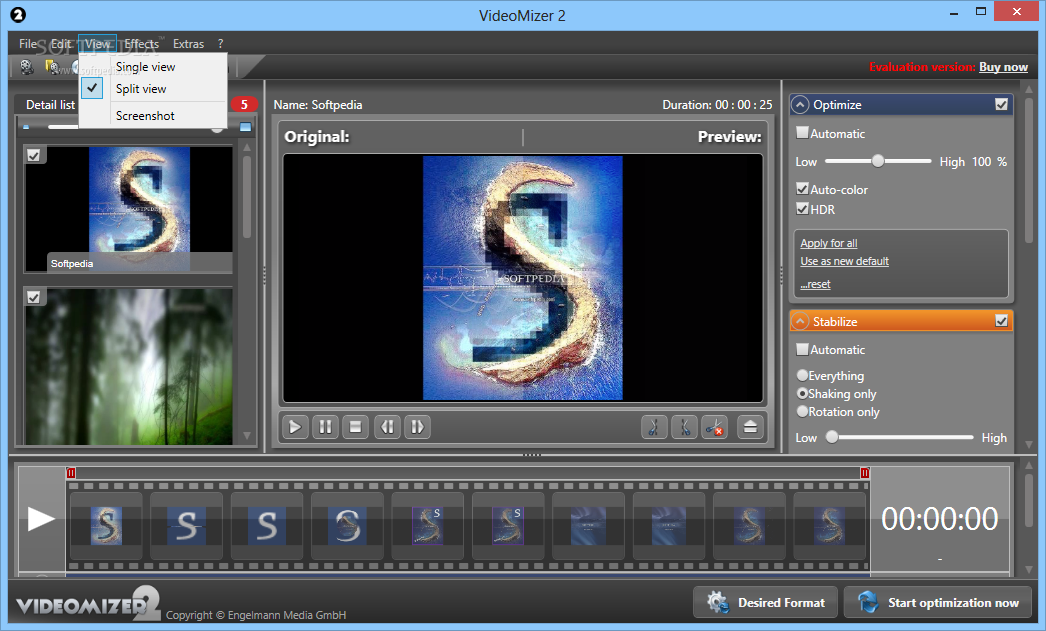
Task: Collapse the Optimize panel
Action: click(800, 105)
